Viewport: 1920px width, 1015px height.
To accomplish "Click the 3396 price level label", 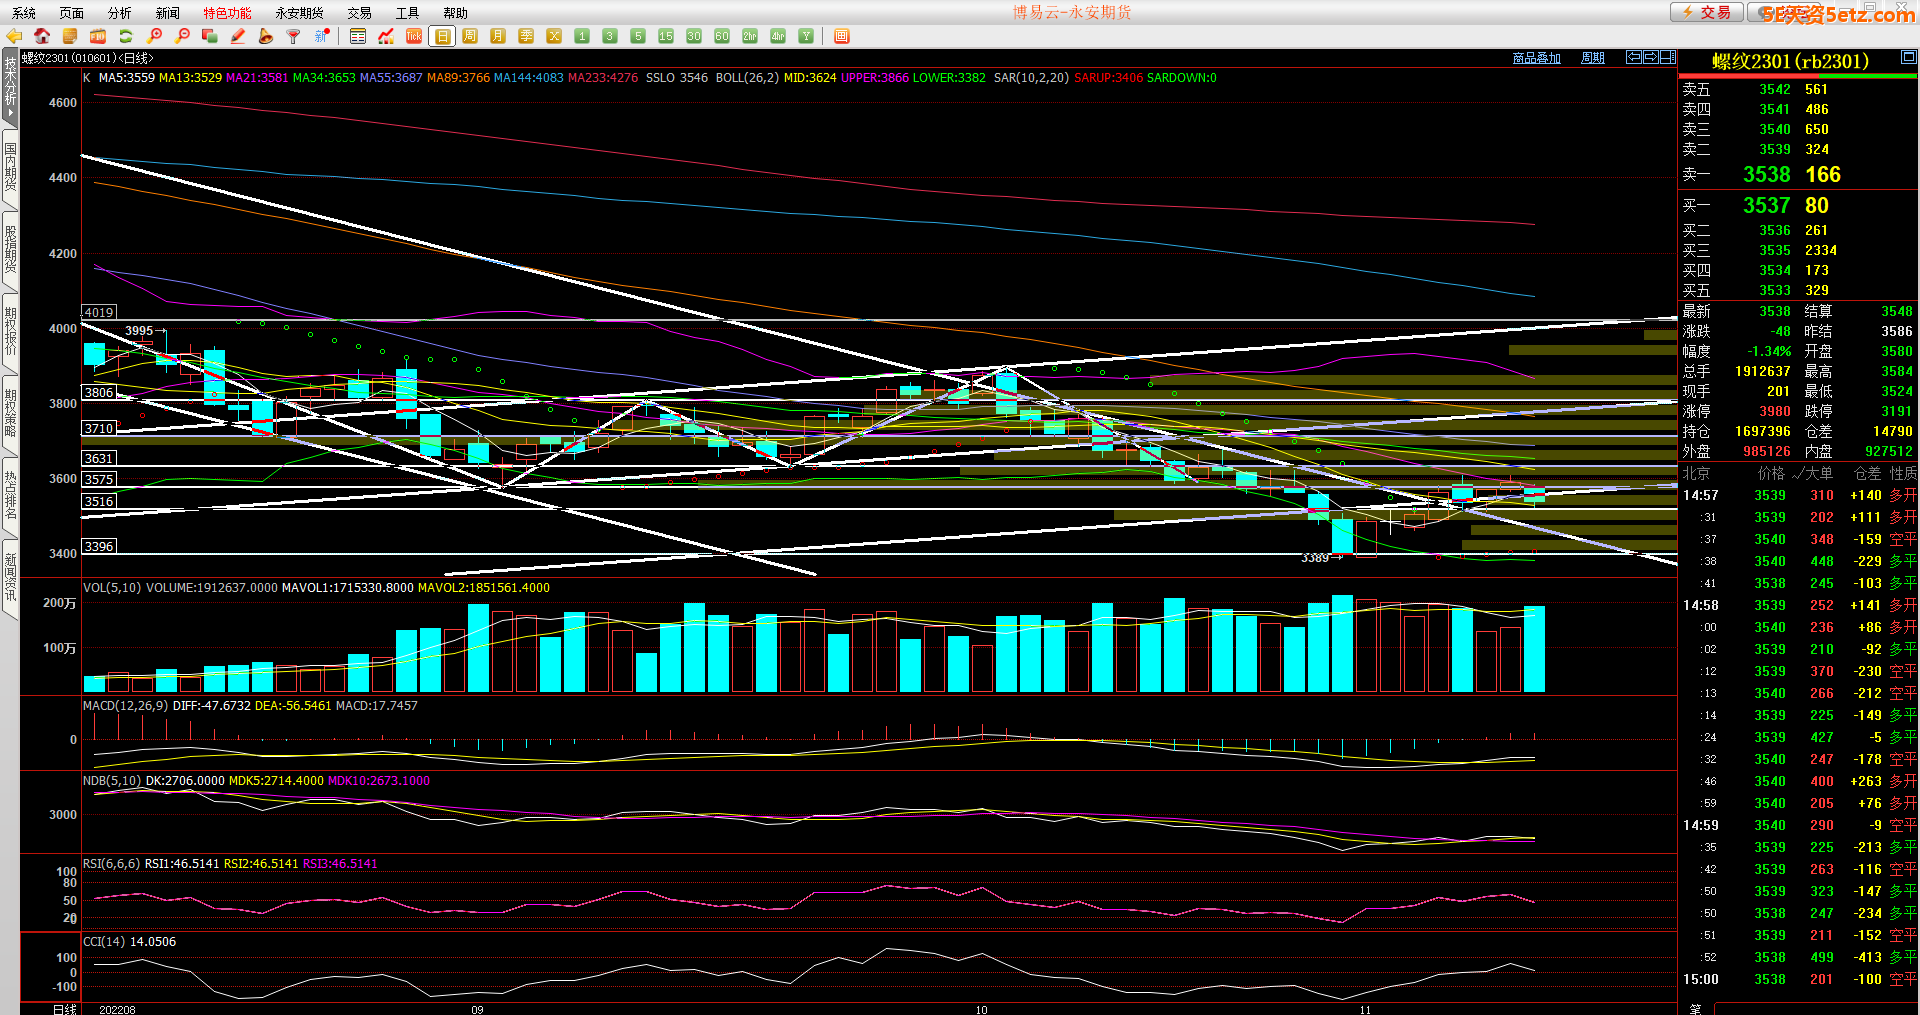I will (98, 546).
